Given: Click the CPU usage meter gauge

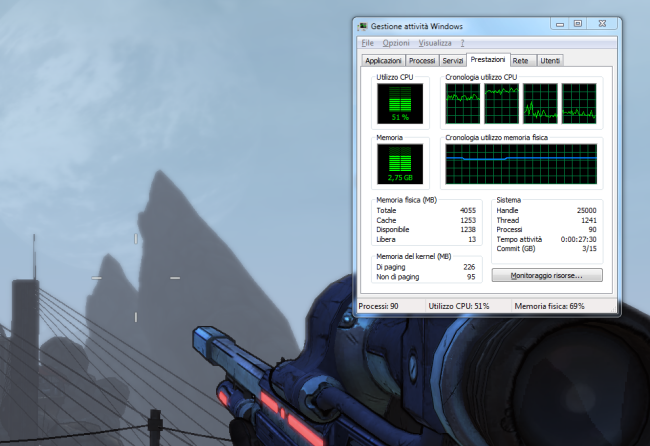Looking at the screenshot, I should click(400, 104).
